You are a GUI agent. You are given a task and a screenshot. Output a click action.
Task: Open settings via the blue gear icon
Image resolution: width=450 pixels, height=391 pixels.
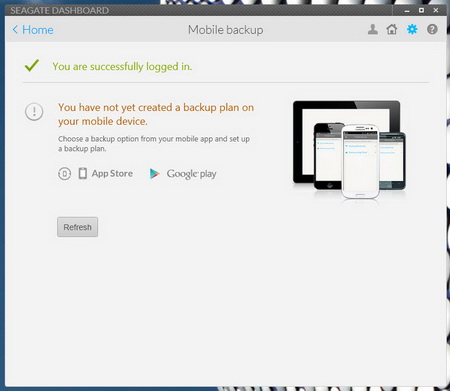point(412,29)
